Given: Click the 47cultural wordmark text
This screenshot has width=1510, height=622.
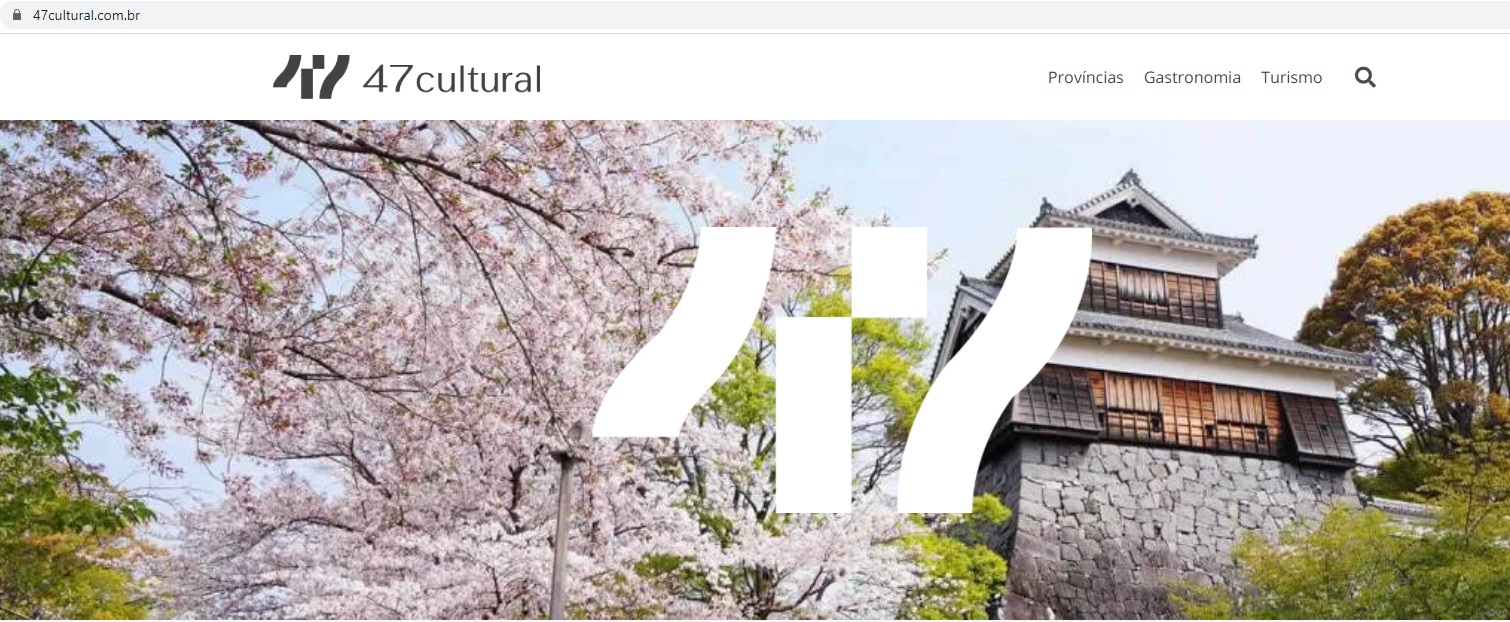Looking at the screenshot, I should point(452,79).
